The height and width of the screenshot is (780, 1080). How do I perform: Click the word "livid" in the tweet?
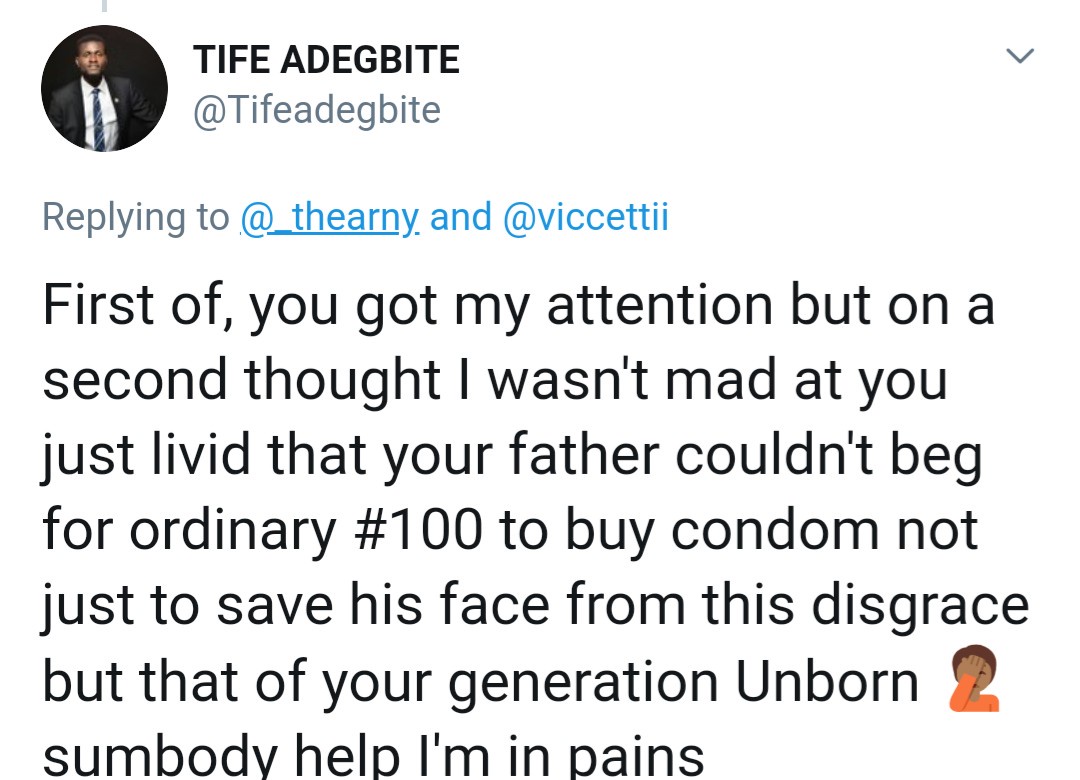click(x=187, y=456)
